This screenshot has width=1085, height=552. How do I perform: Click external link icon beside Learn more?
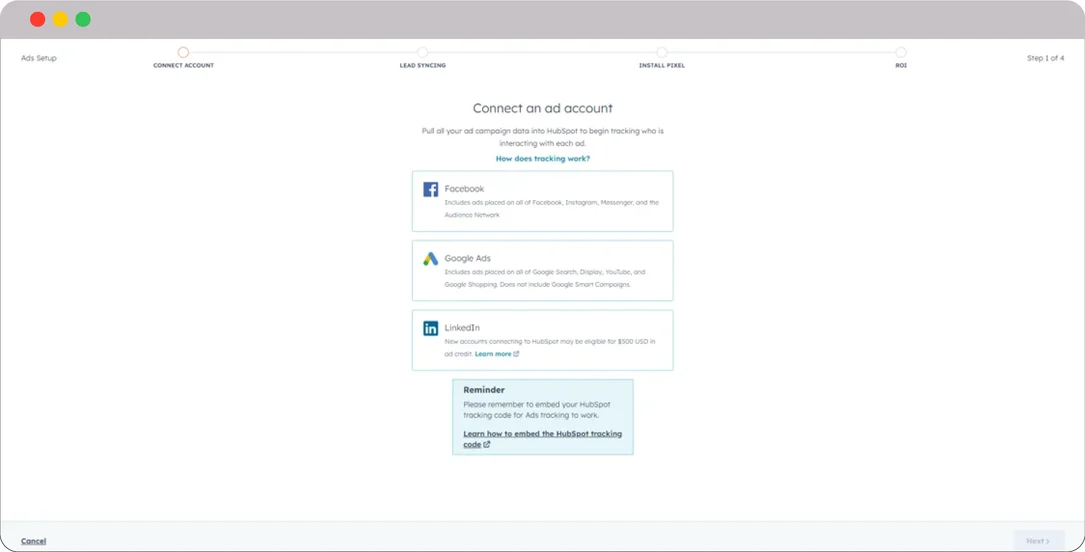pos(516,353)
